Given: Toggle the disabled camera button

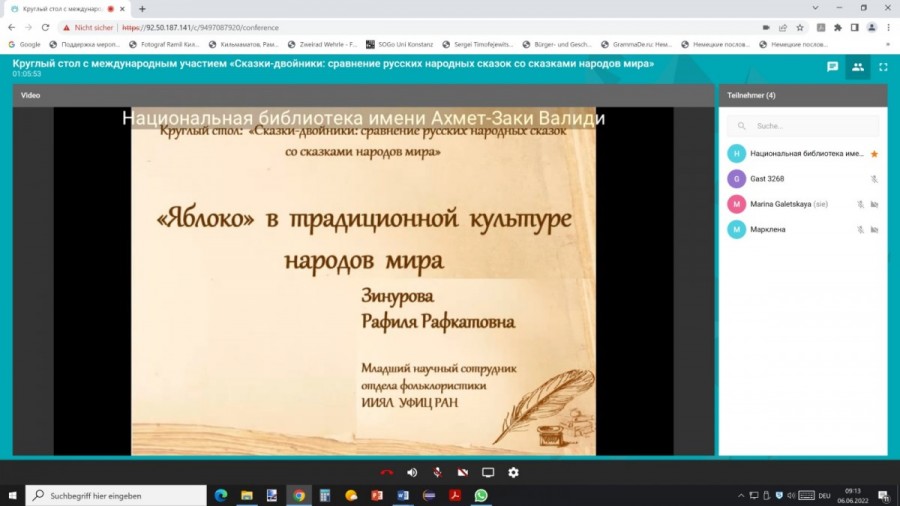Looking at the screenshot, I should point(462,472).
